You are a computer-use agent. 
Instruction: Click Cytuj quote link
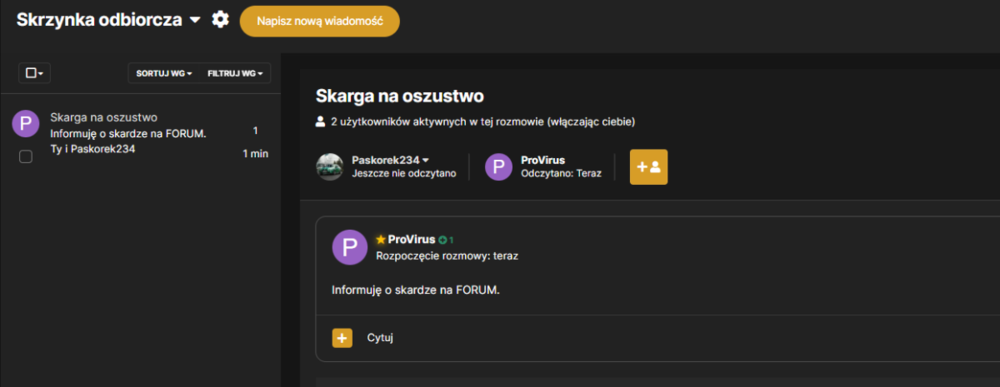click(x=380, y=337)
